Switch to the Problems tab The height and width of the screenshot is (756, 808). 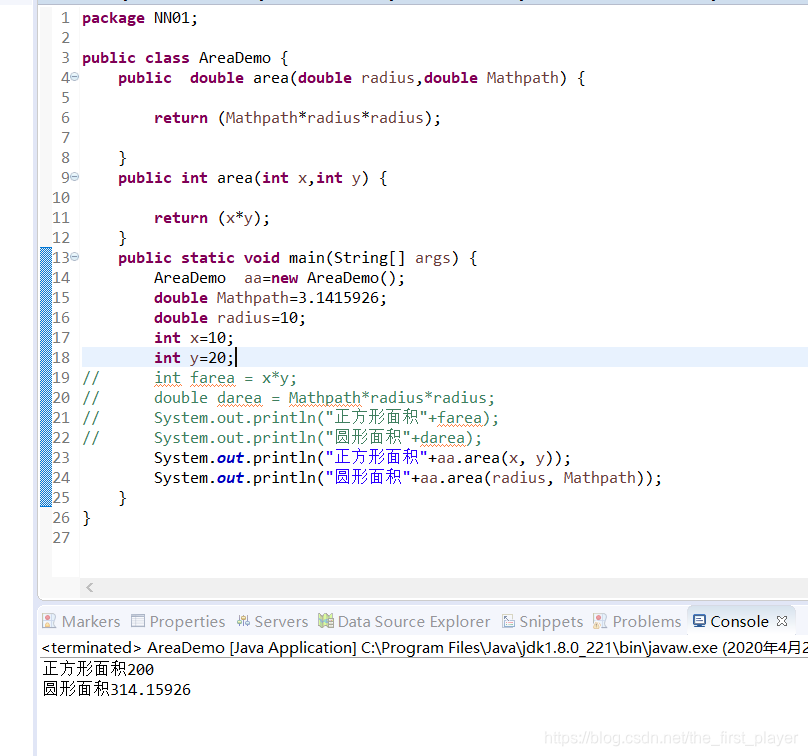click(x=637, y=621)
